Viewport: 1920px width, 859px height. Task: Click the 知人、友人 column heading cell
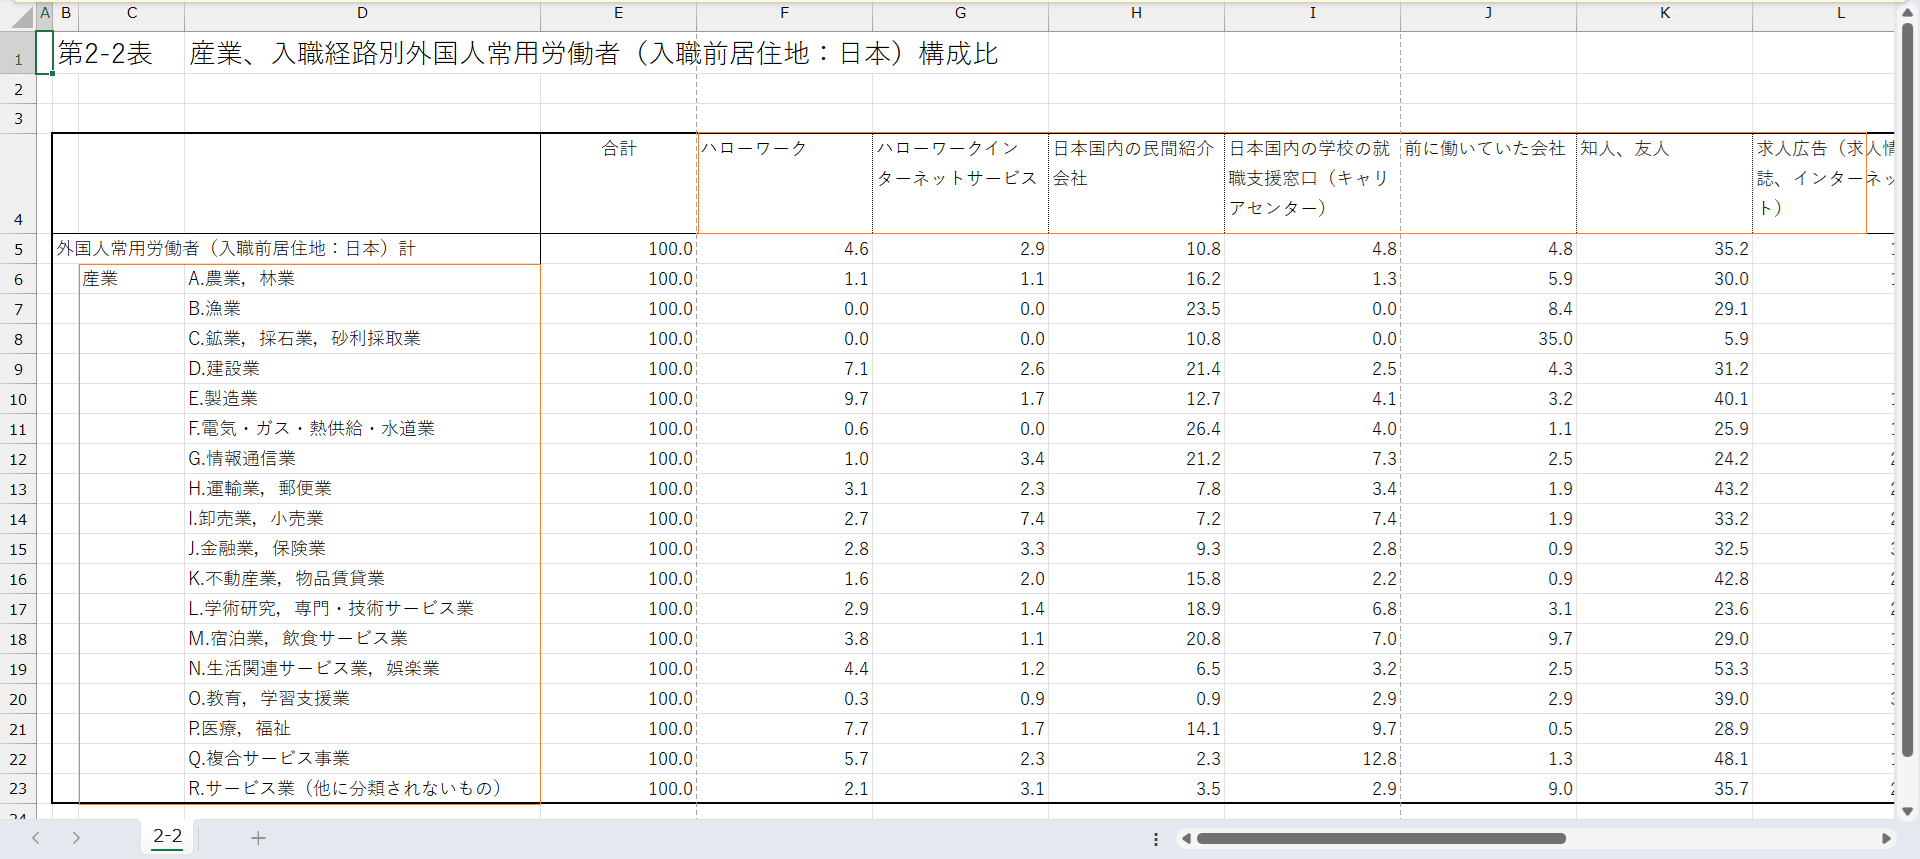point(1664,183)
